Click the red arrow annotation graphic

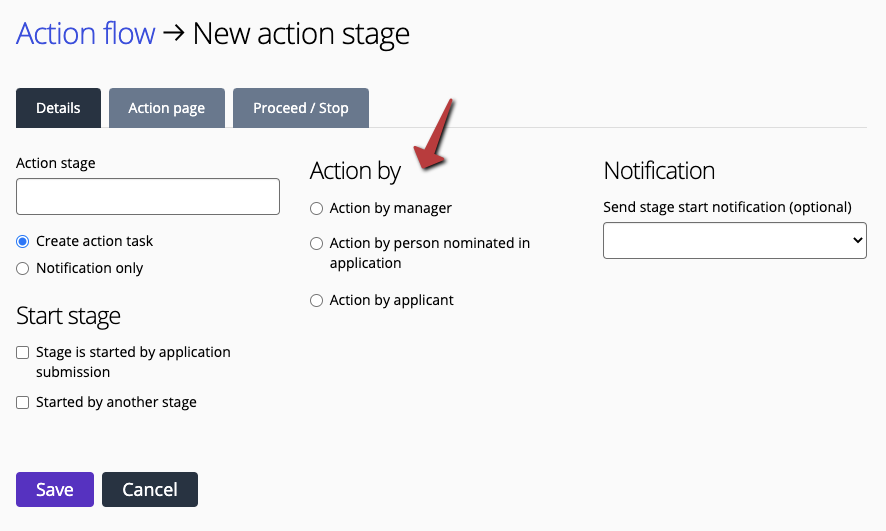click(x=434, y=134)
